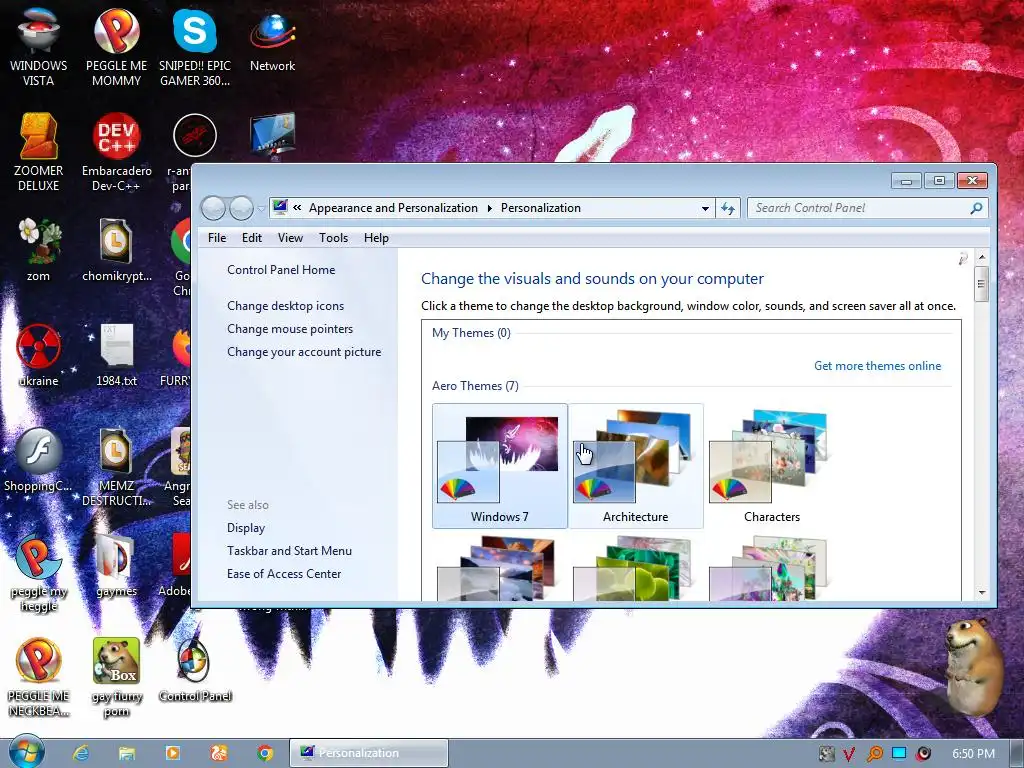Open the WINDOWS VISTA desktop icon
1024x768 pixels.
coord(39,46)
